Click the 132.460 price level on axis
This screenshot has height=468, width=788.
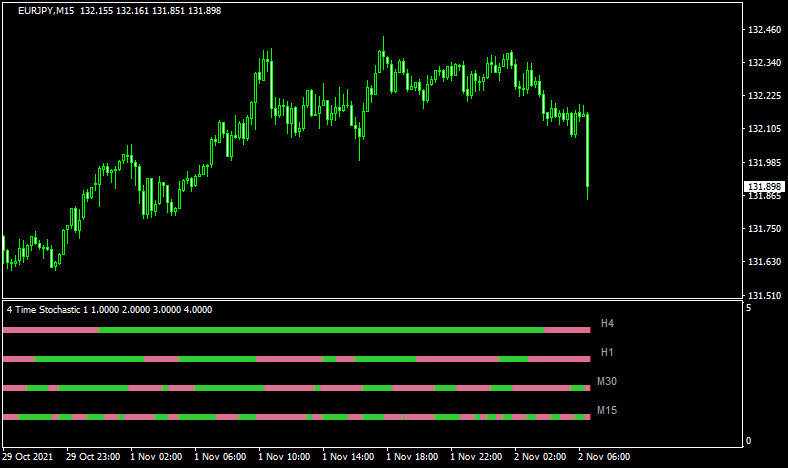764,30
